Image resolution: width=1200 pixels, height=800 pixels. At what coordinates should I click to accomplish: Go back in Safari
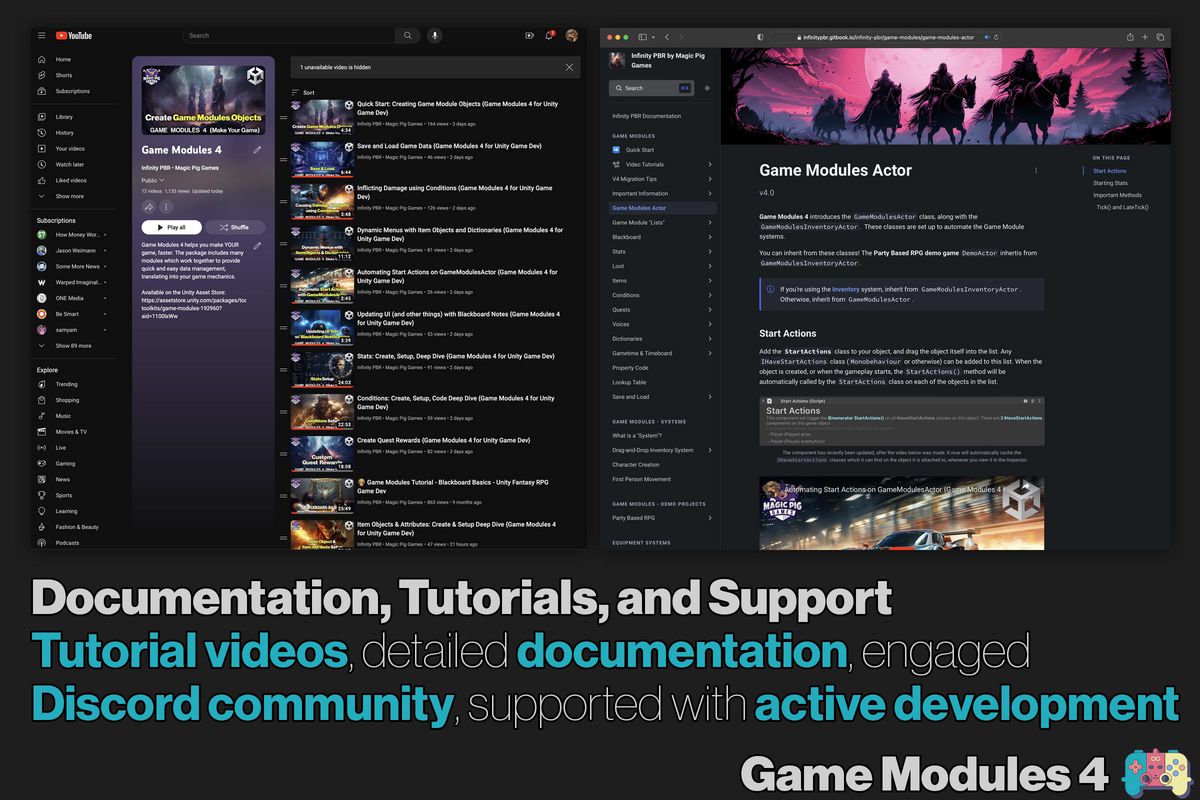coord(667,37)
